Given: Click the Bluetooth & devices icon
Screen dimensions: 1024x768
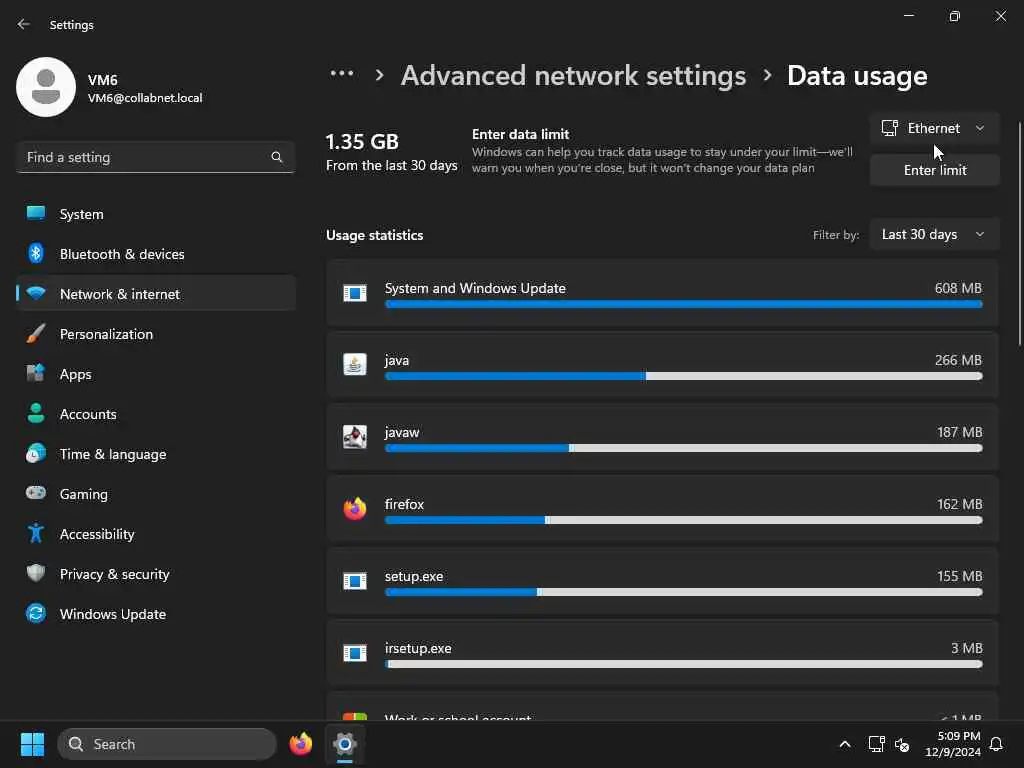Looking at the screenshot, I should click(x=36, y=254).
